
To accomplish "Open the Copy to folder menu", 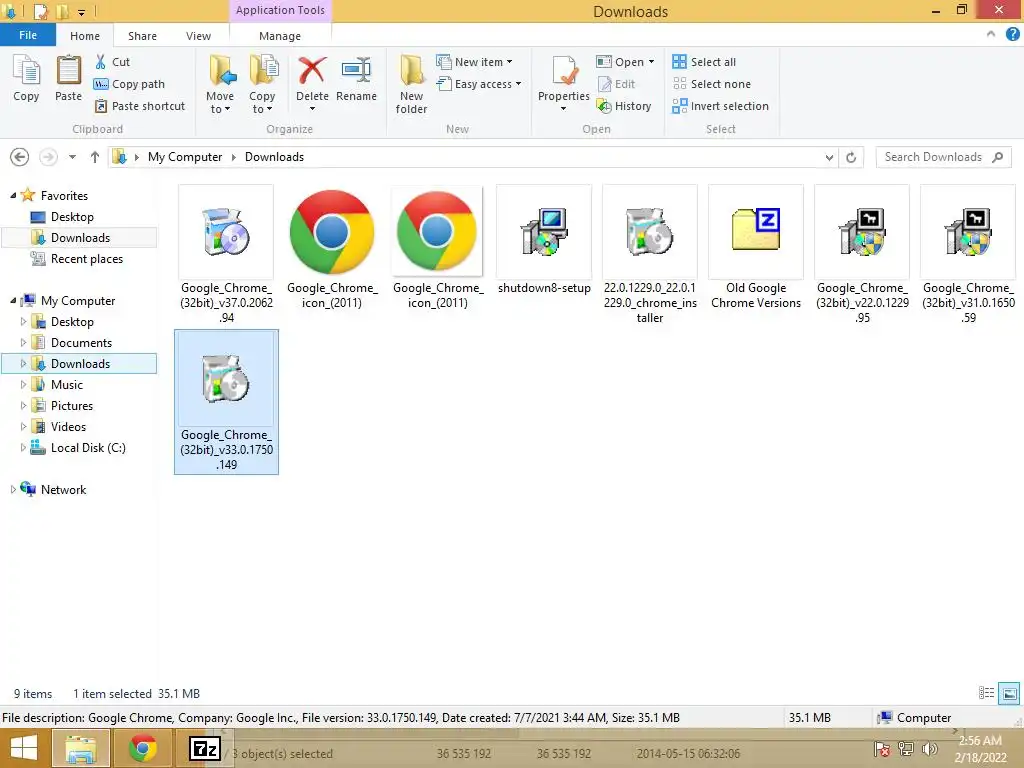I will click(x=262, y=85).
